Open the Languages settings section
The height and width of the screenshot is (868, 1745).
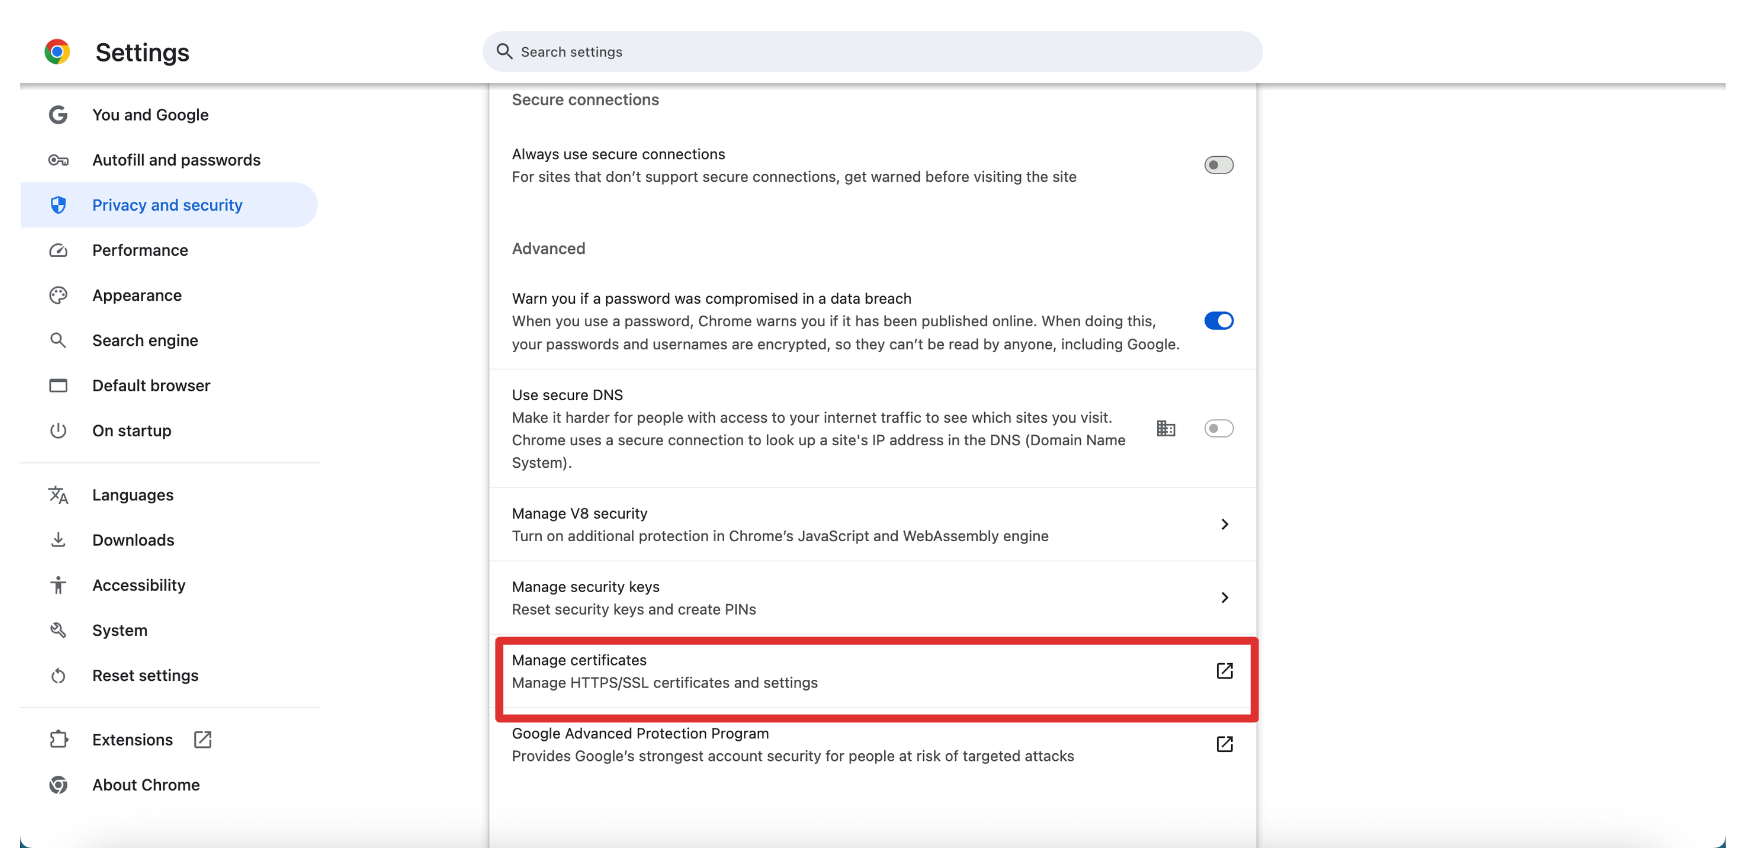[133, 495]
